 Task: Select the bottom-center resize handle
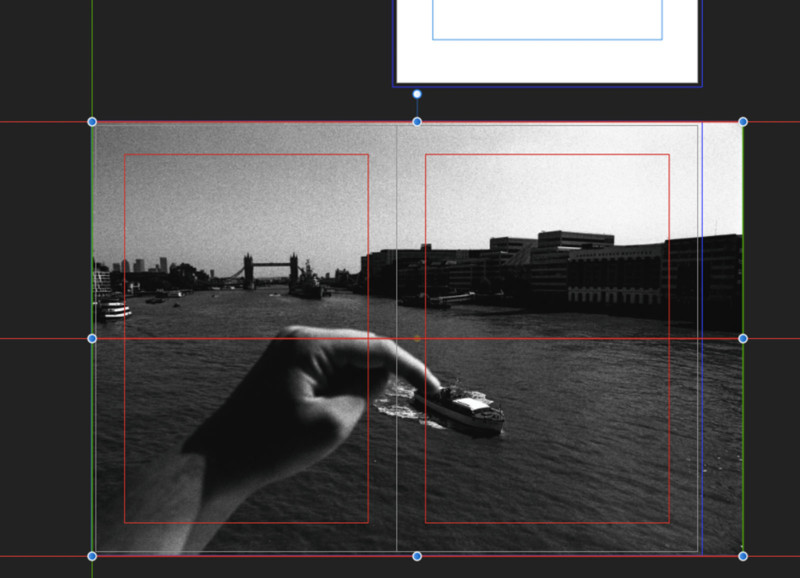tap(417, 556)
